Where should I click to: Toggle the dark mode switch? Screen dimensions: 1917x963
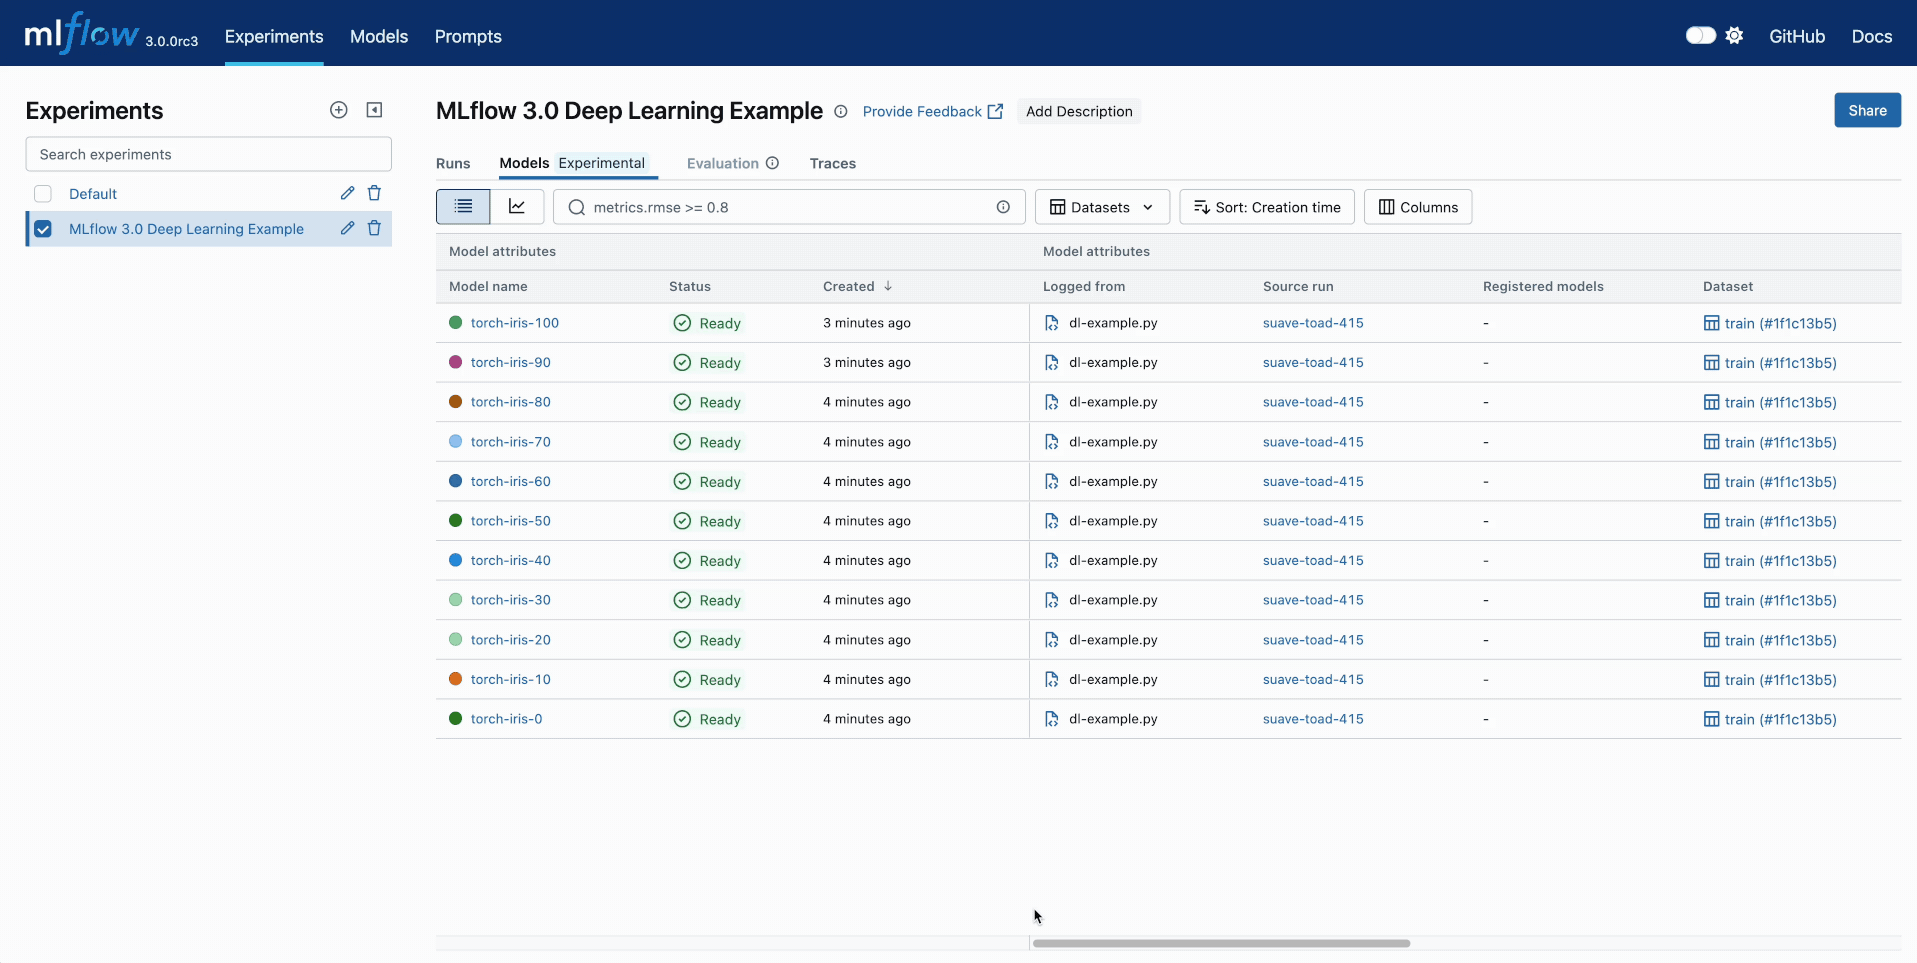coord(1700,36)
